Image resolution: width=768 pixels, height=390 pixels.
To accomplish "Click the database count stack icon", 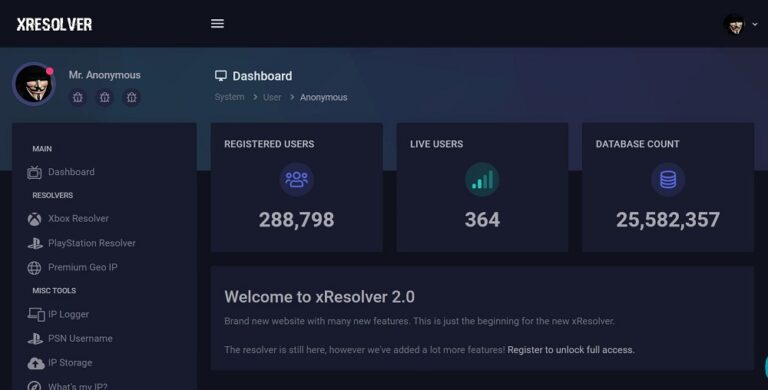I will pyautogui.click(x=668, y=179).
